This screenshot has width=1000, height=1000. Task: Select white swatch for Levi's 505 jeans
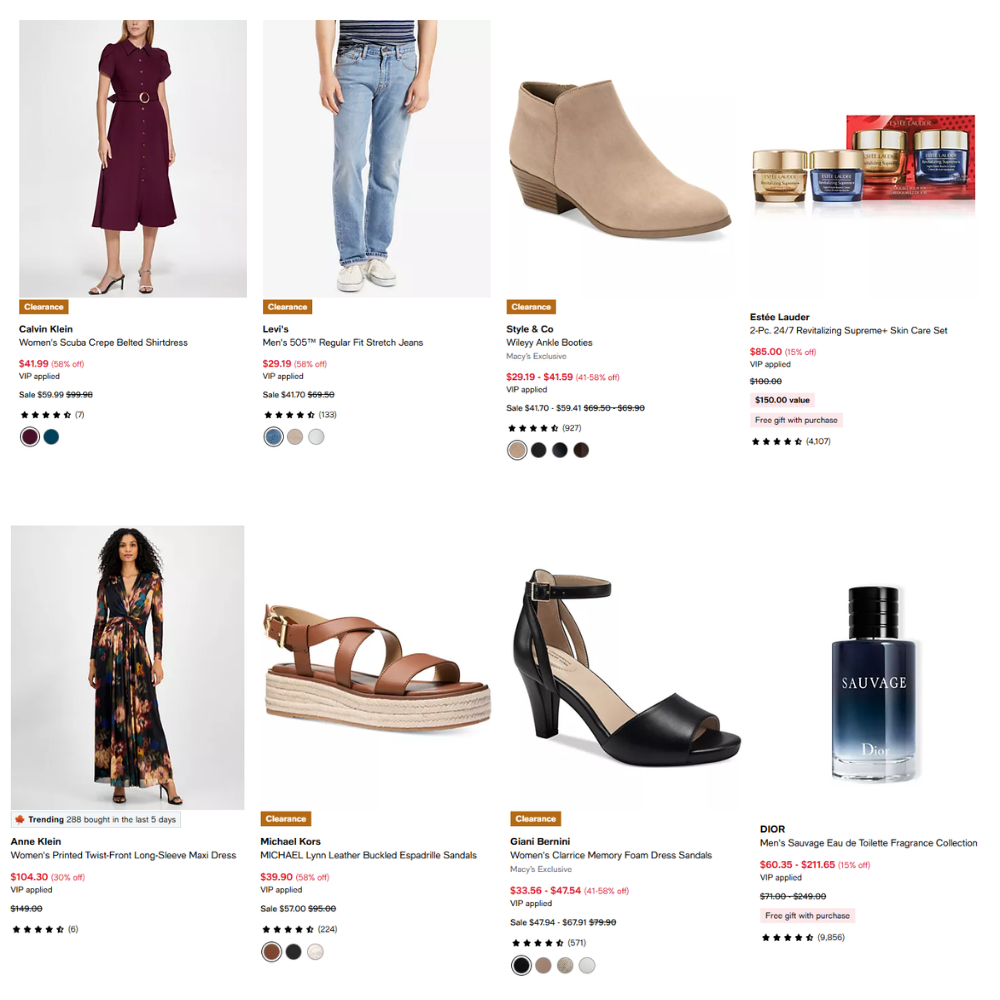pos(316,437)
